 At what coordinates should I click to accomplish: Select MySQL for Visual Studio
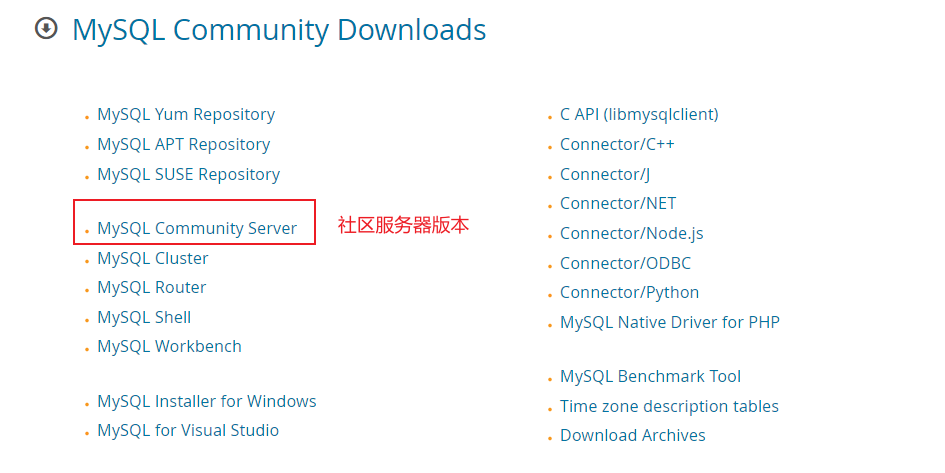coord(188,430)
